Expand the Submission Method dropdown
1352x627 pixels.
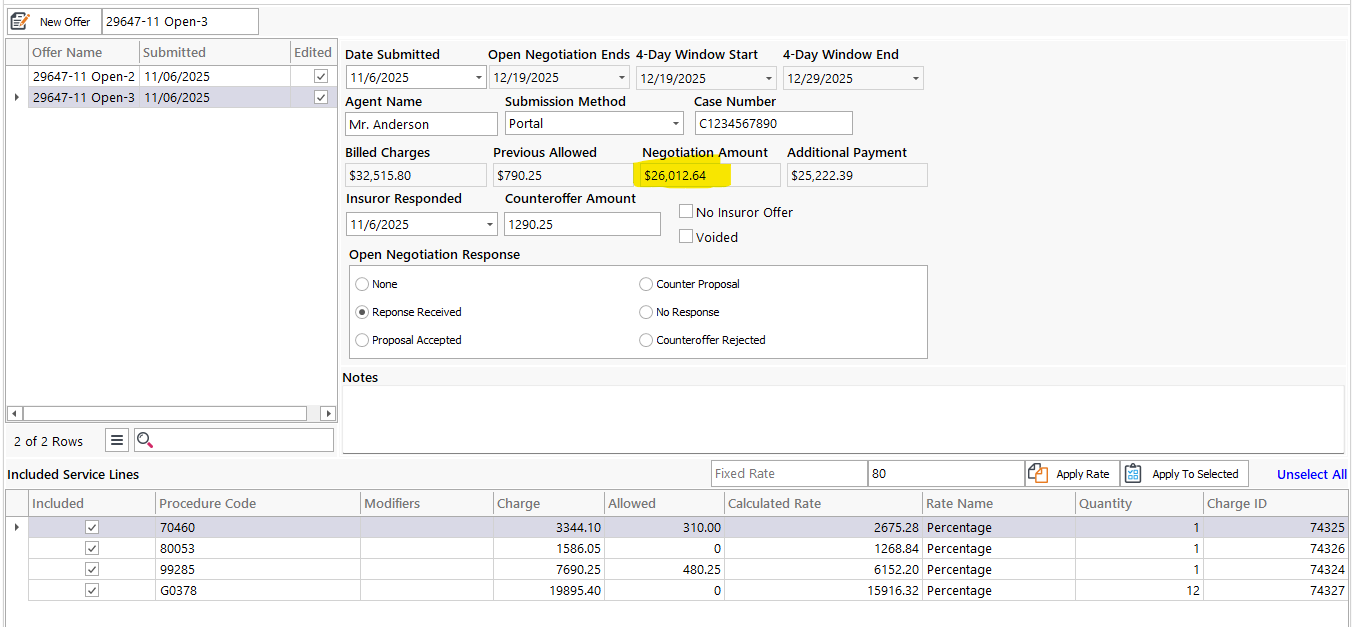pos(675,124)
